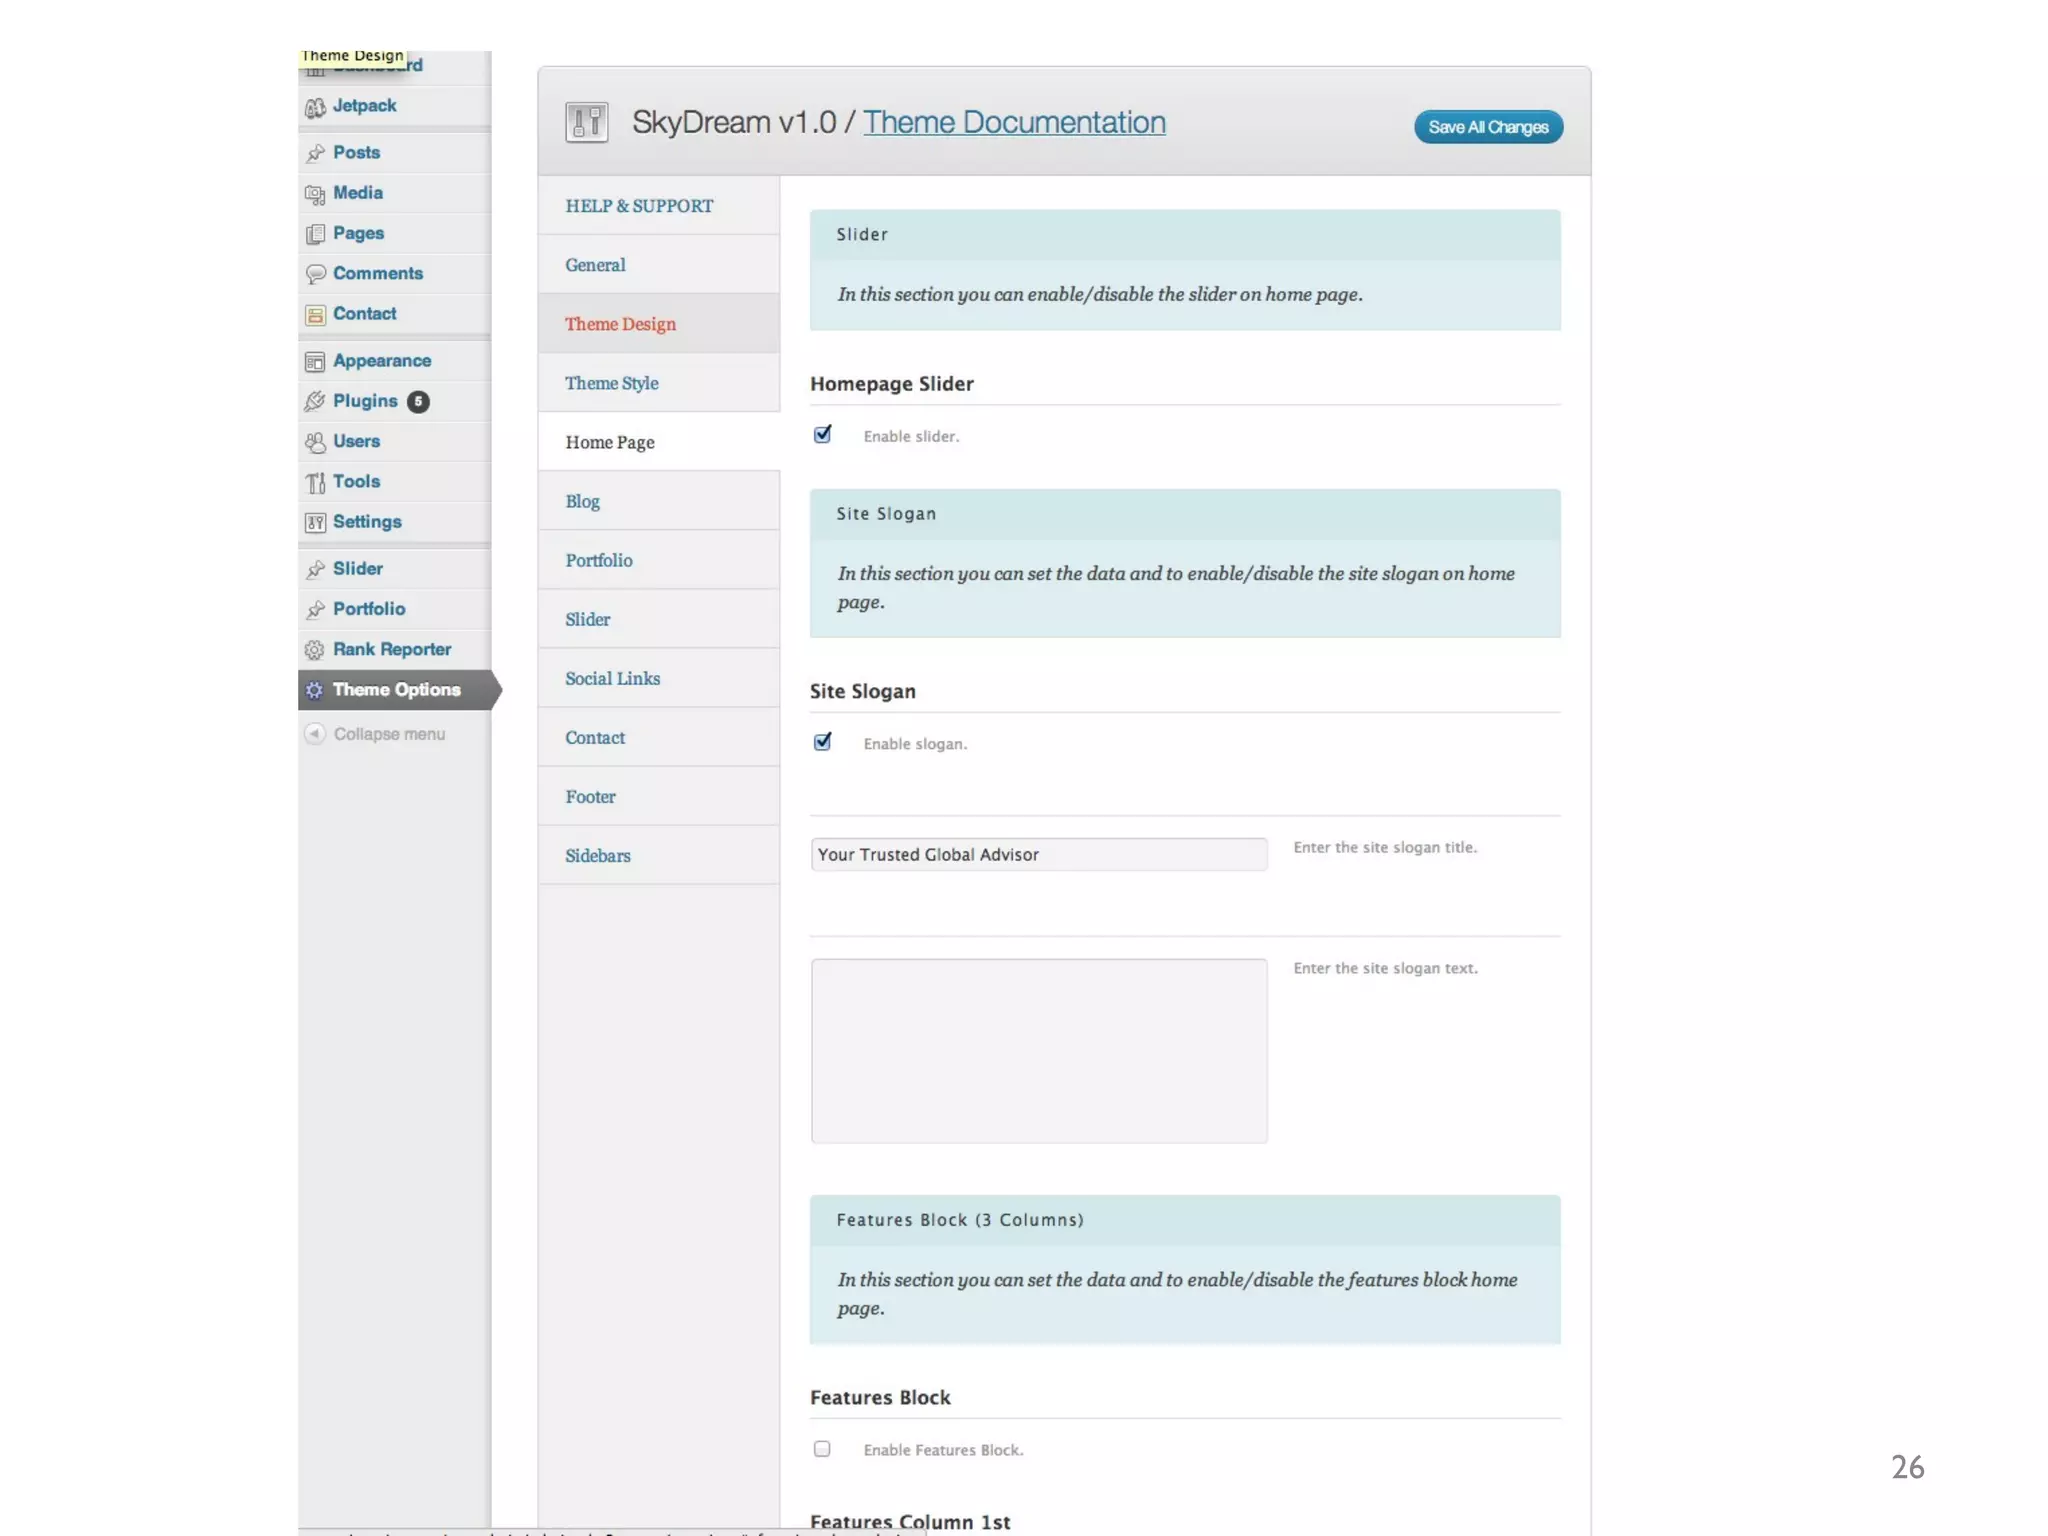Click the Media icon in sidebar
This screenshot has width=2048, height=1536.
coord(315,194)
